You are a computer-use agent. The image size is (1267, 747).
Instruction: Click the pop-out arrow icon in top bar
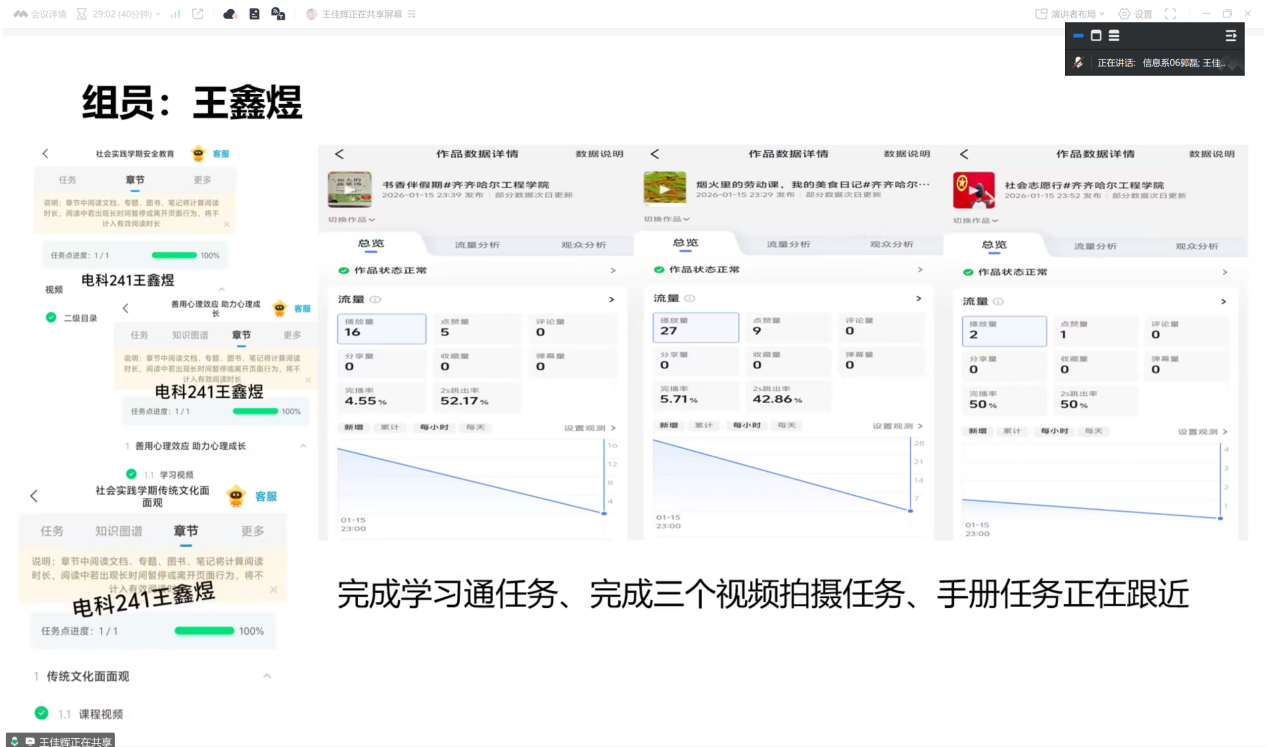coord(198,14)
